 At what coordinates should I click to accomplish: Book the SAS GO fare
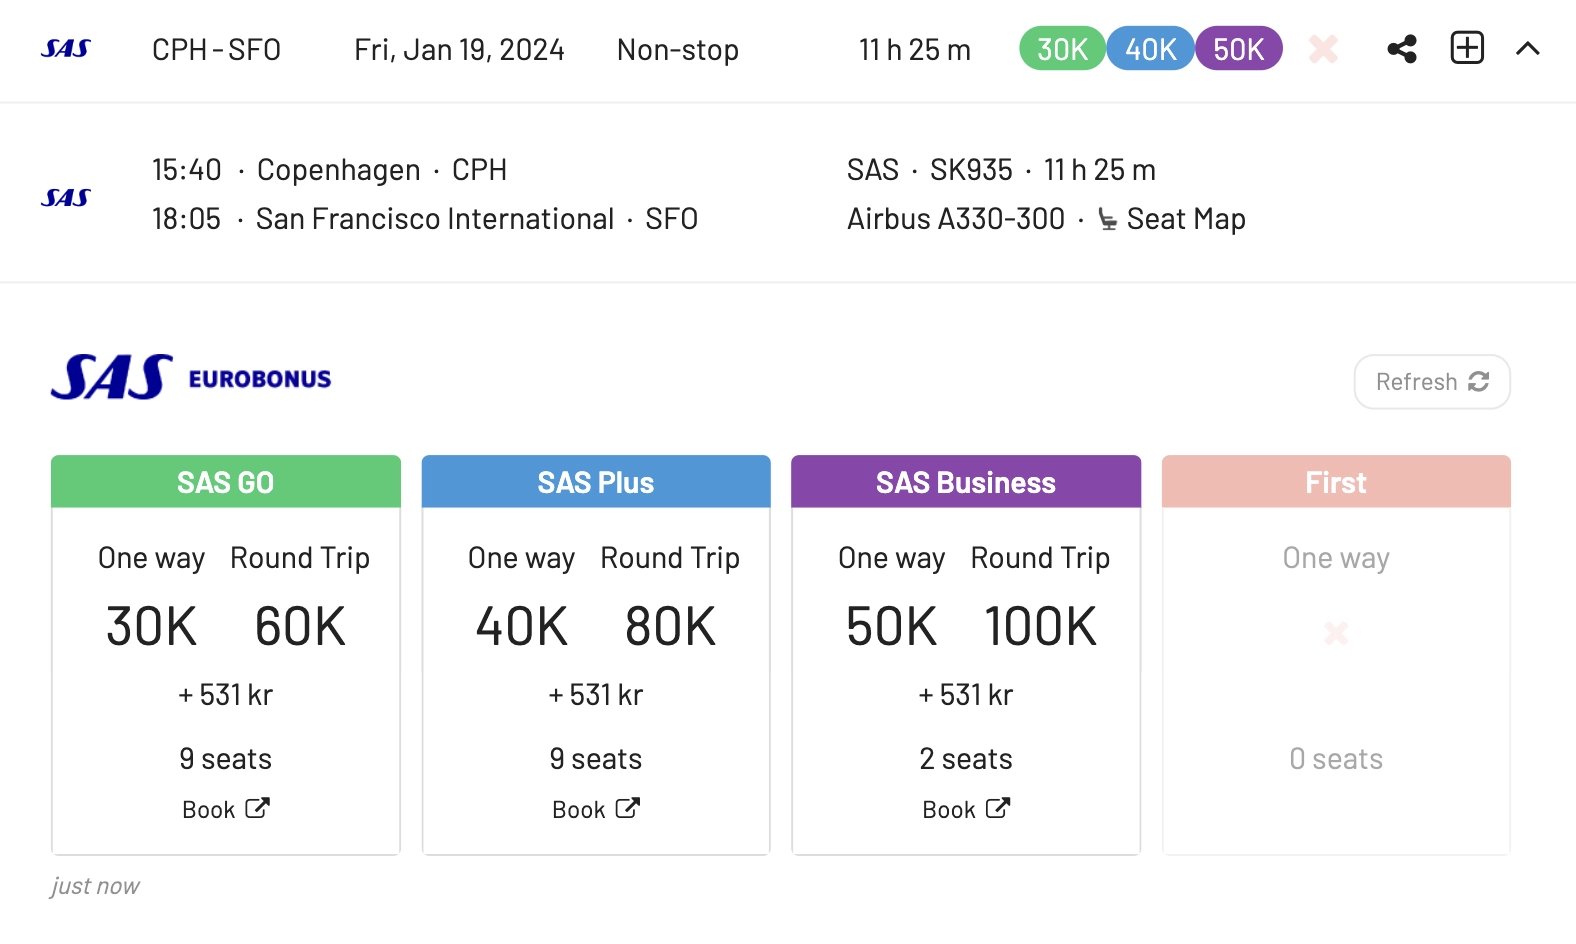[226, 809]
